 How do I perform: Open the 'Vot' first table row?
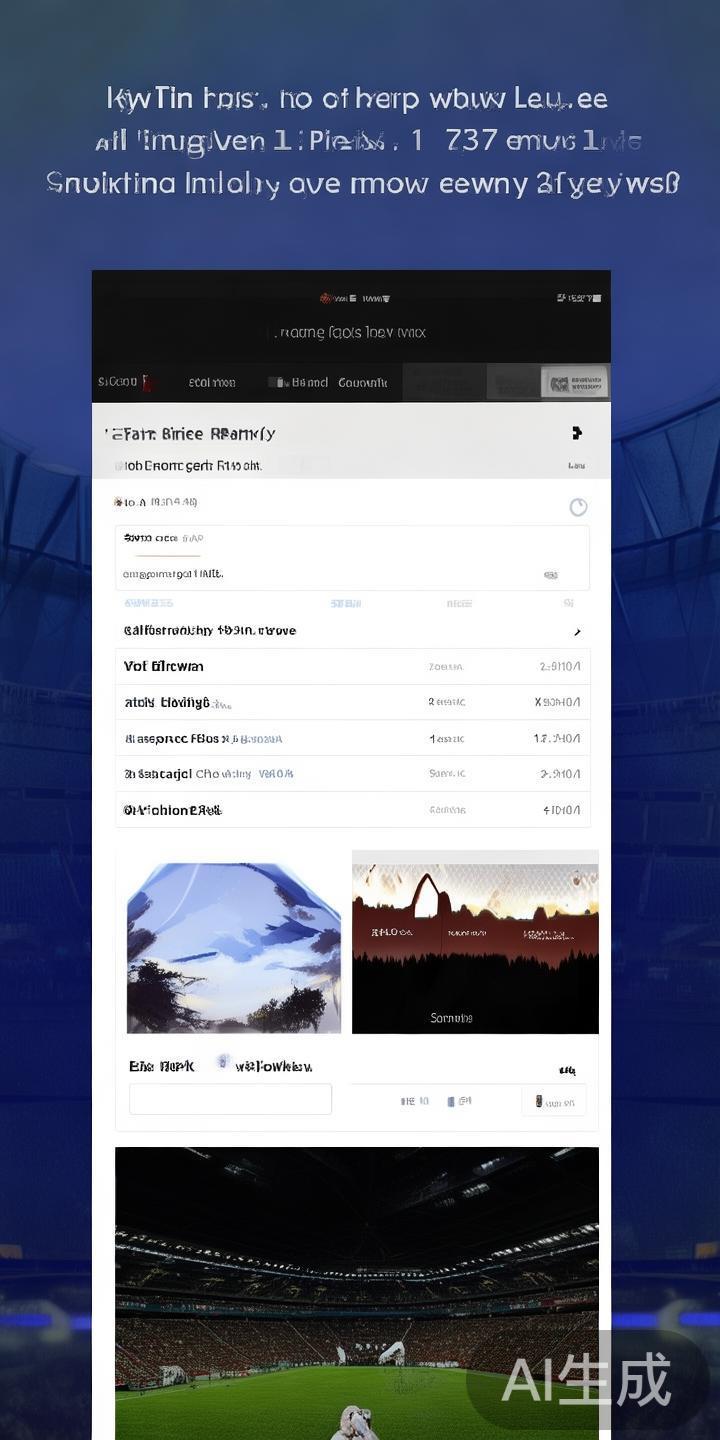[x=352, y=667]
